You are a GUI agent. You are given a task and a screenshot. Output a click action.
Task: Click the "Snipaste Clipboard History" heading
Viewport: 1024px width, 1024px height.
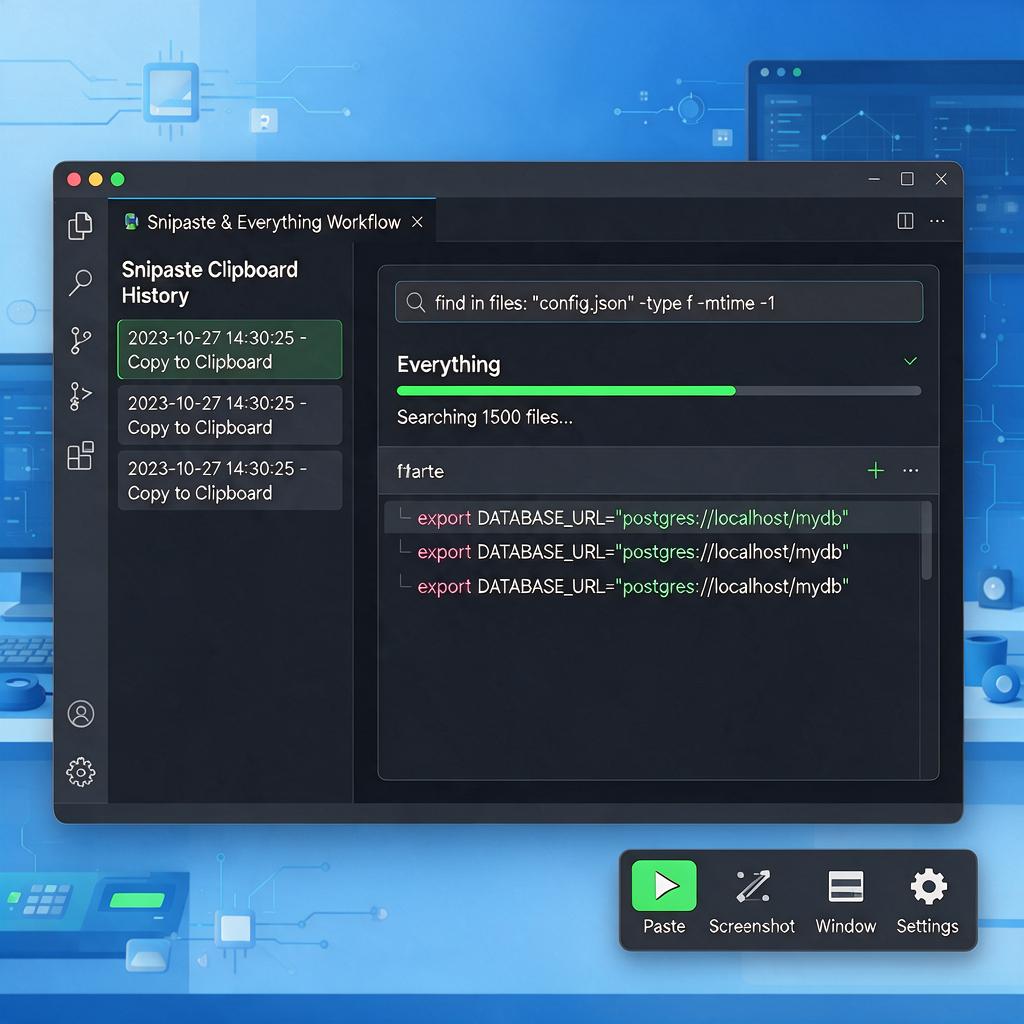tap(210, 282)
